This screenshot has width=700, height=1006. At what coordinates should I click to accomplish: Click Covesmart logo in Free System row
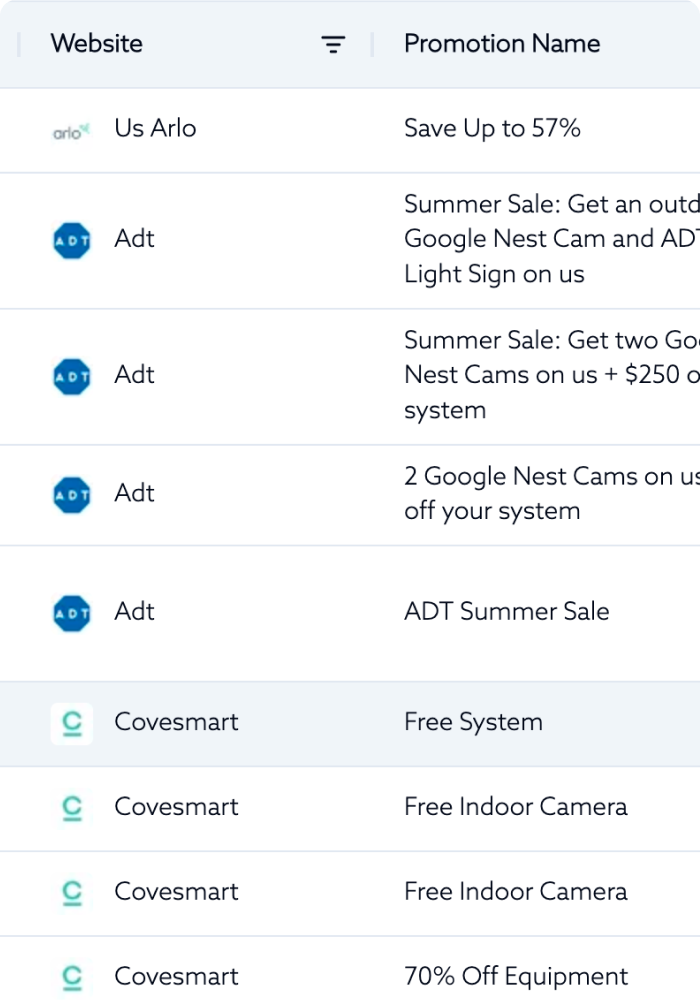pos(72,724)
